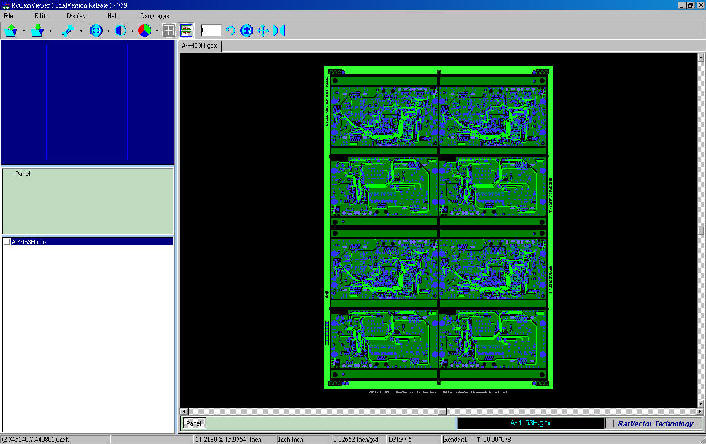
Task: Click the folder icon with green up arrow
Action: (11, 31)
